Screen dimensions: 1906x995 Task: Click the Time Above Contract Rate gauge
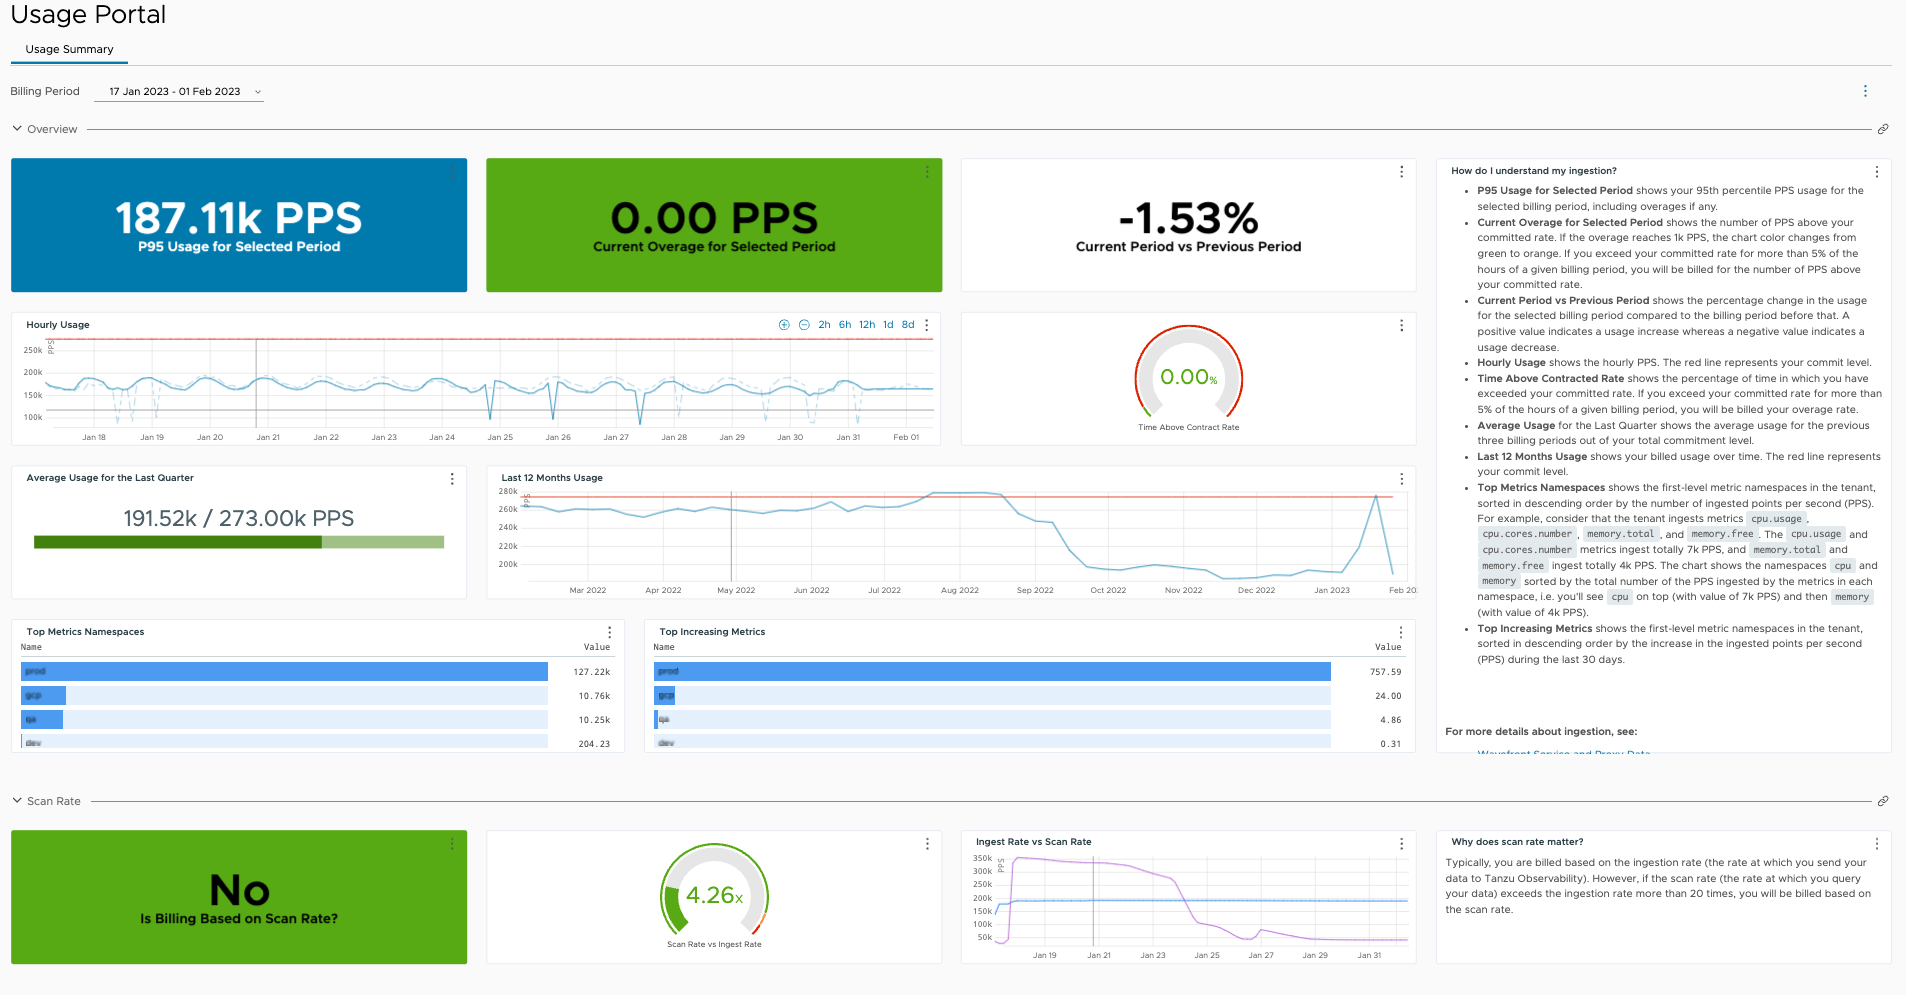[1189, 372]
